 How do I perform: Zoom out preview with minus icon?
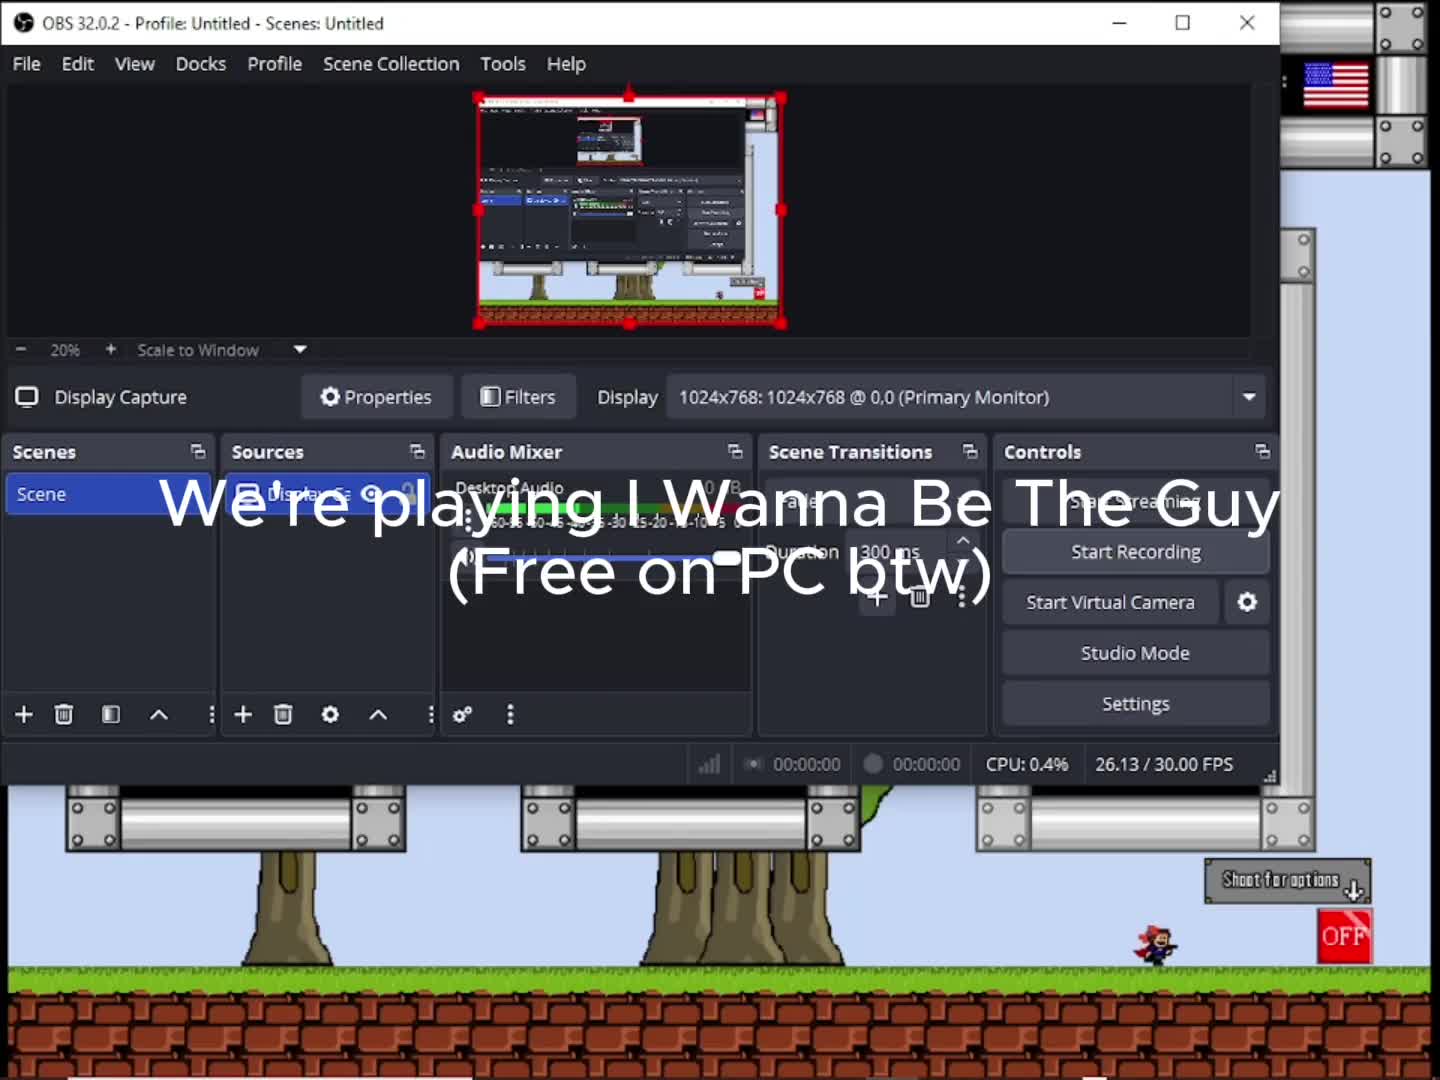(x=21, y=350)
